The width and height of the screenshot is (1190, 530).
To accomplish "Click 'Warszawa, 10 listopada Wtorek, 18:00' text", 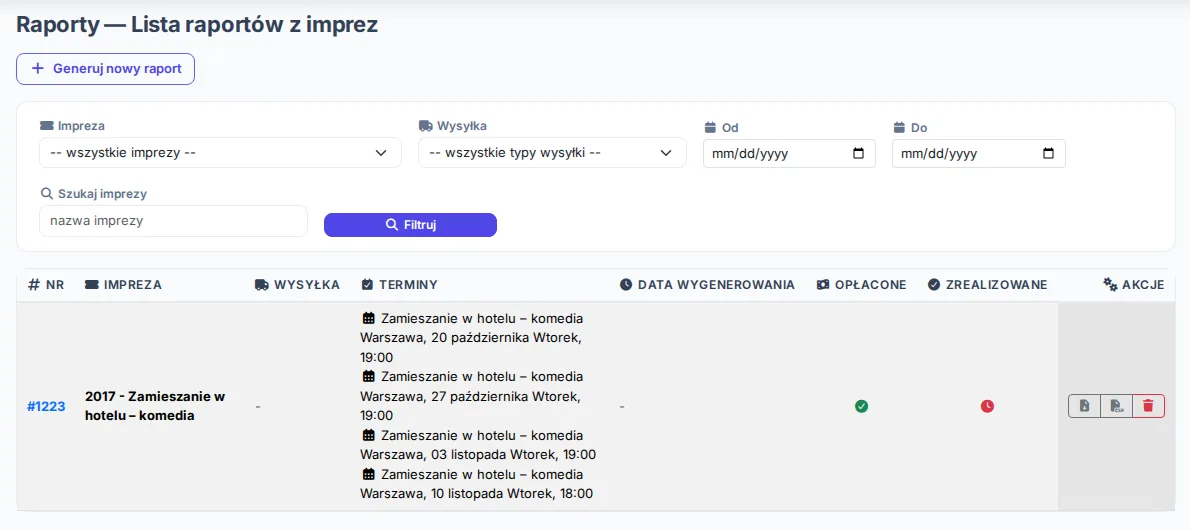I will [x=477, y=494].
